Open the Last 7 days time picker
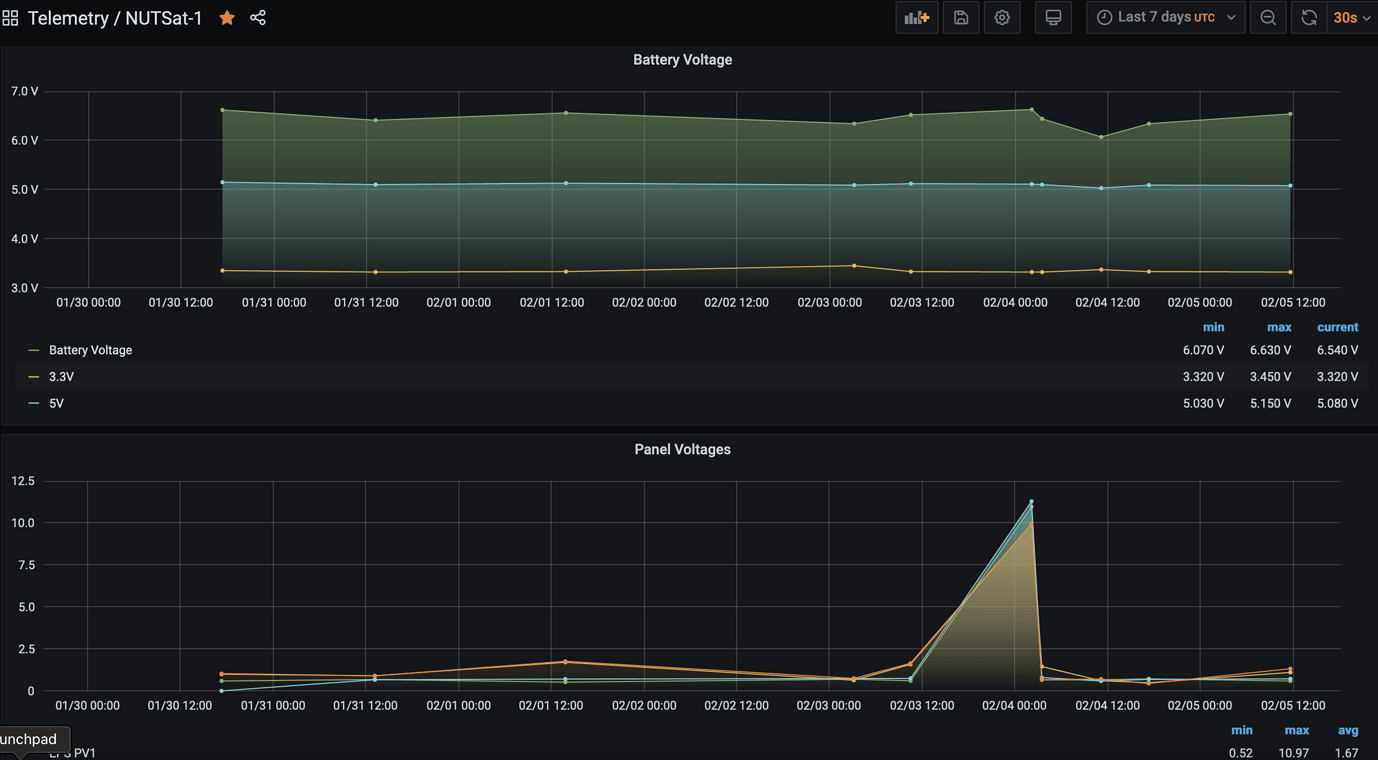This screenshot has height=760, width=1378. (x=1165, y=18)
